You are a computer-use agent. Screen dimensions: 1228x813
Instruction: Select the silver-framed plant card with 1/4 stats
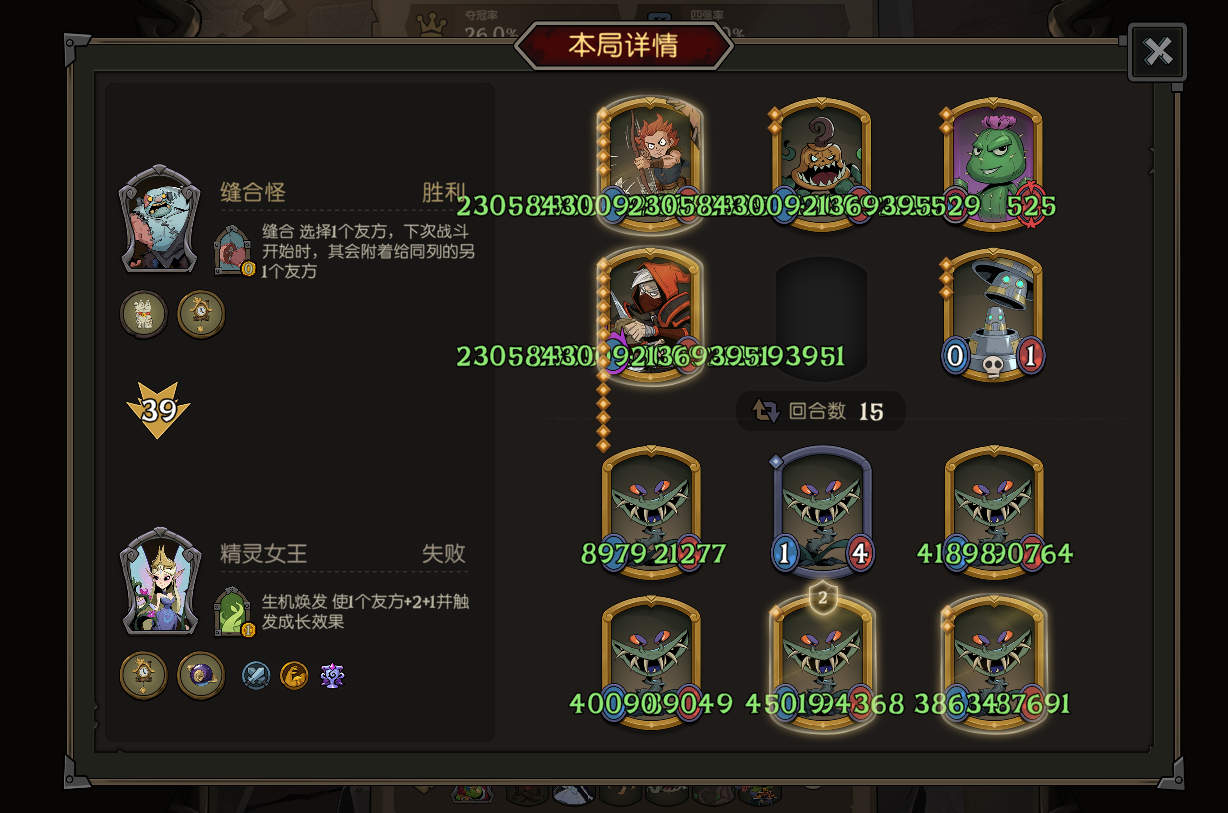(x=822, y=511)
